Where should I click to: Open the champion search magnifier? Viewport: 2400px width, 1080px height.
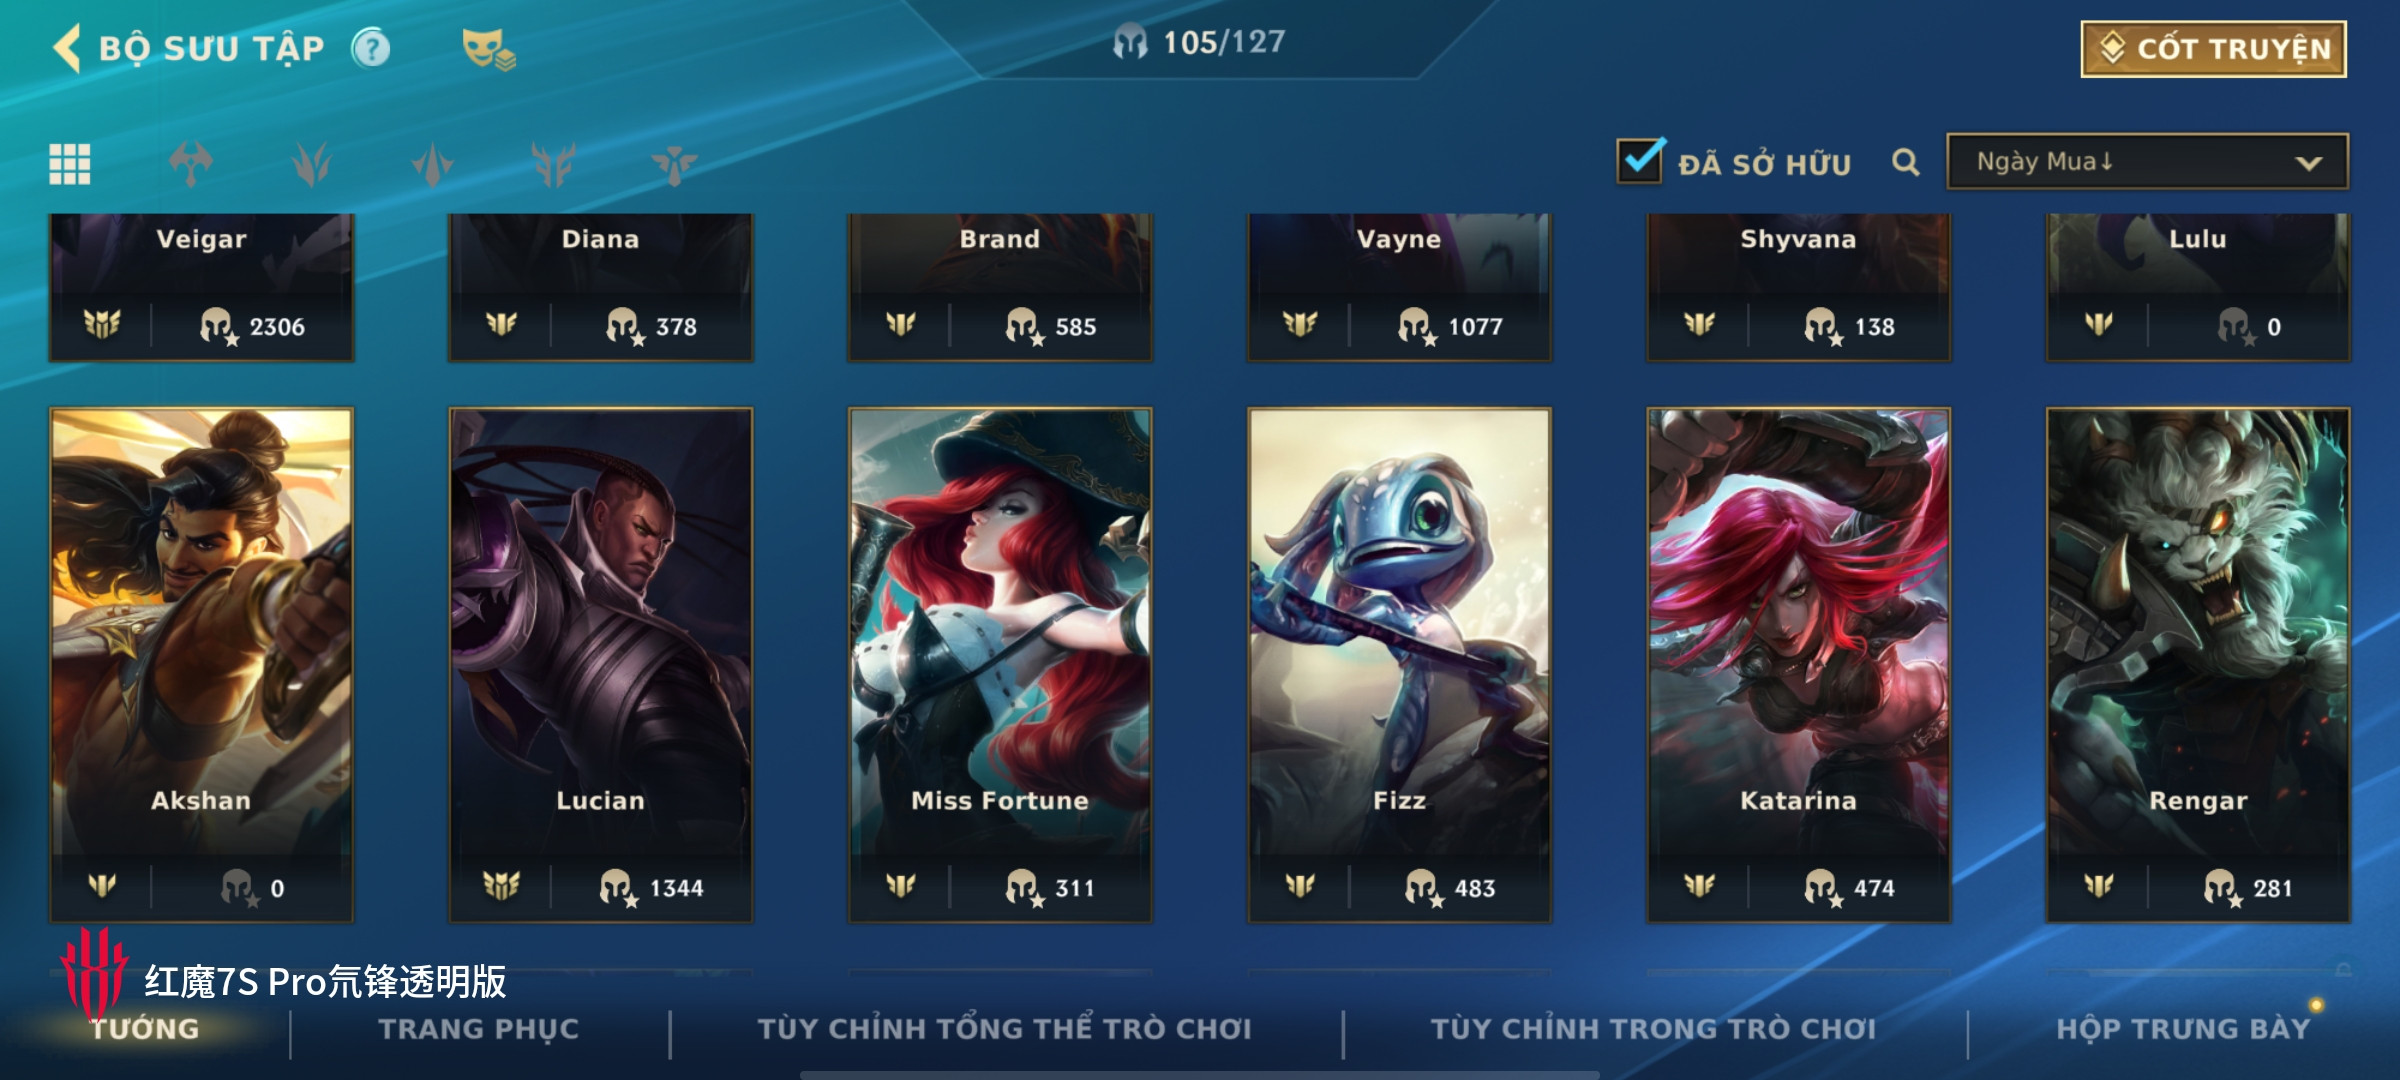point(1906,162)
